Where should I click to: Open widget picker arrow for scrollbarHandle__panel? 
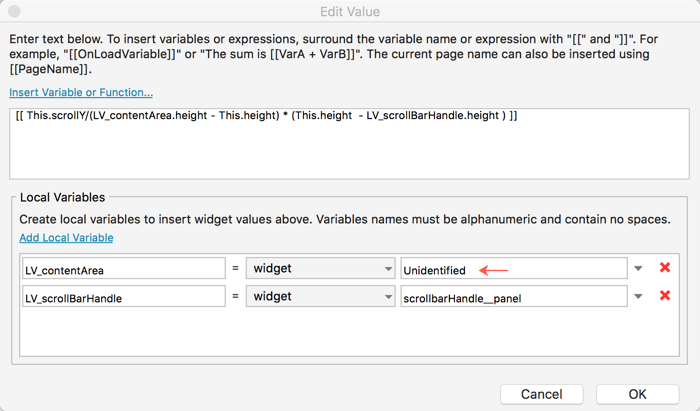[638, 297]
